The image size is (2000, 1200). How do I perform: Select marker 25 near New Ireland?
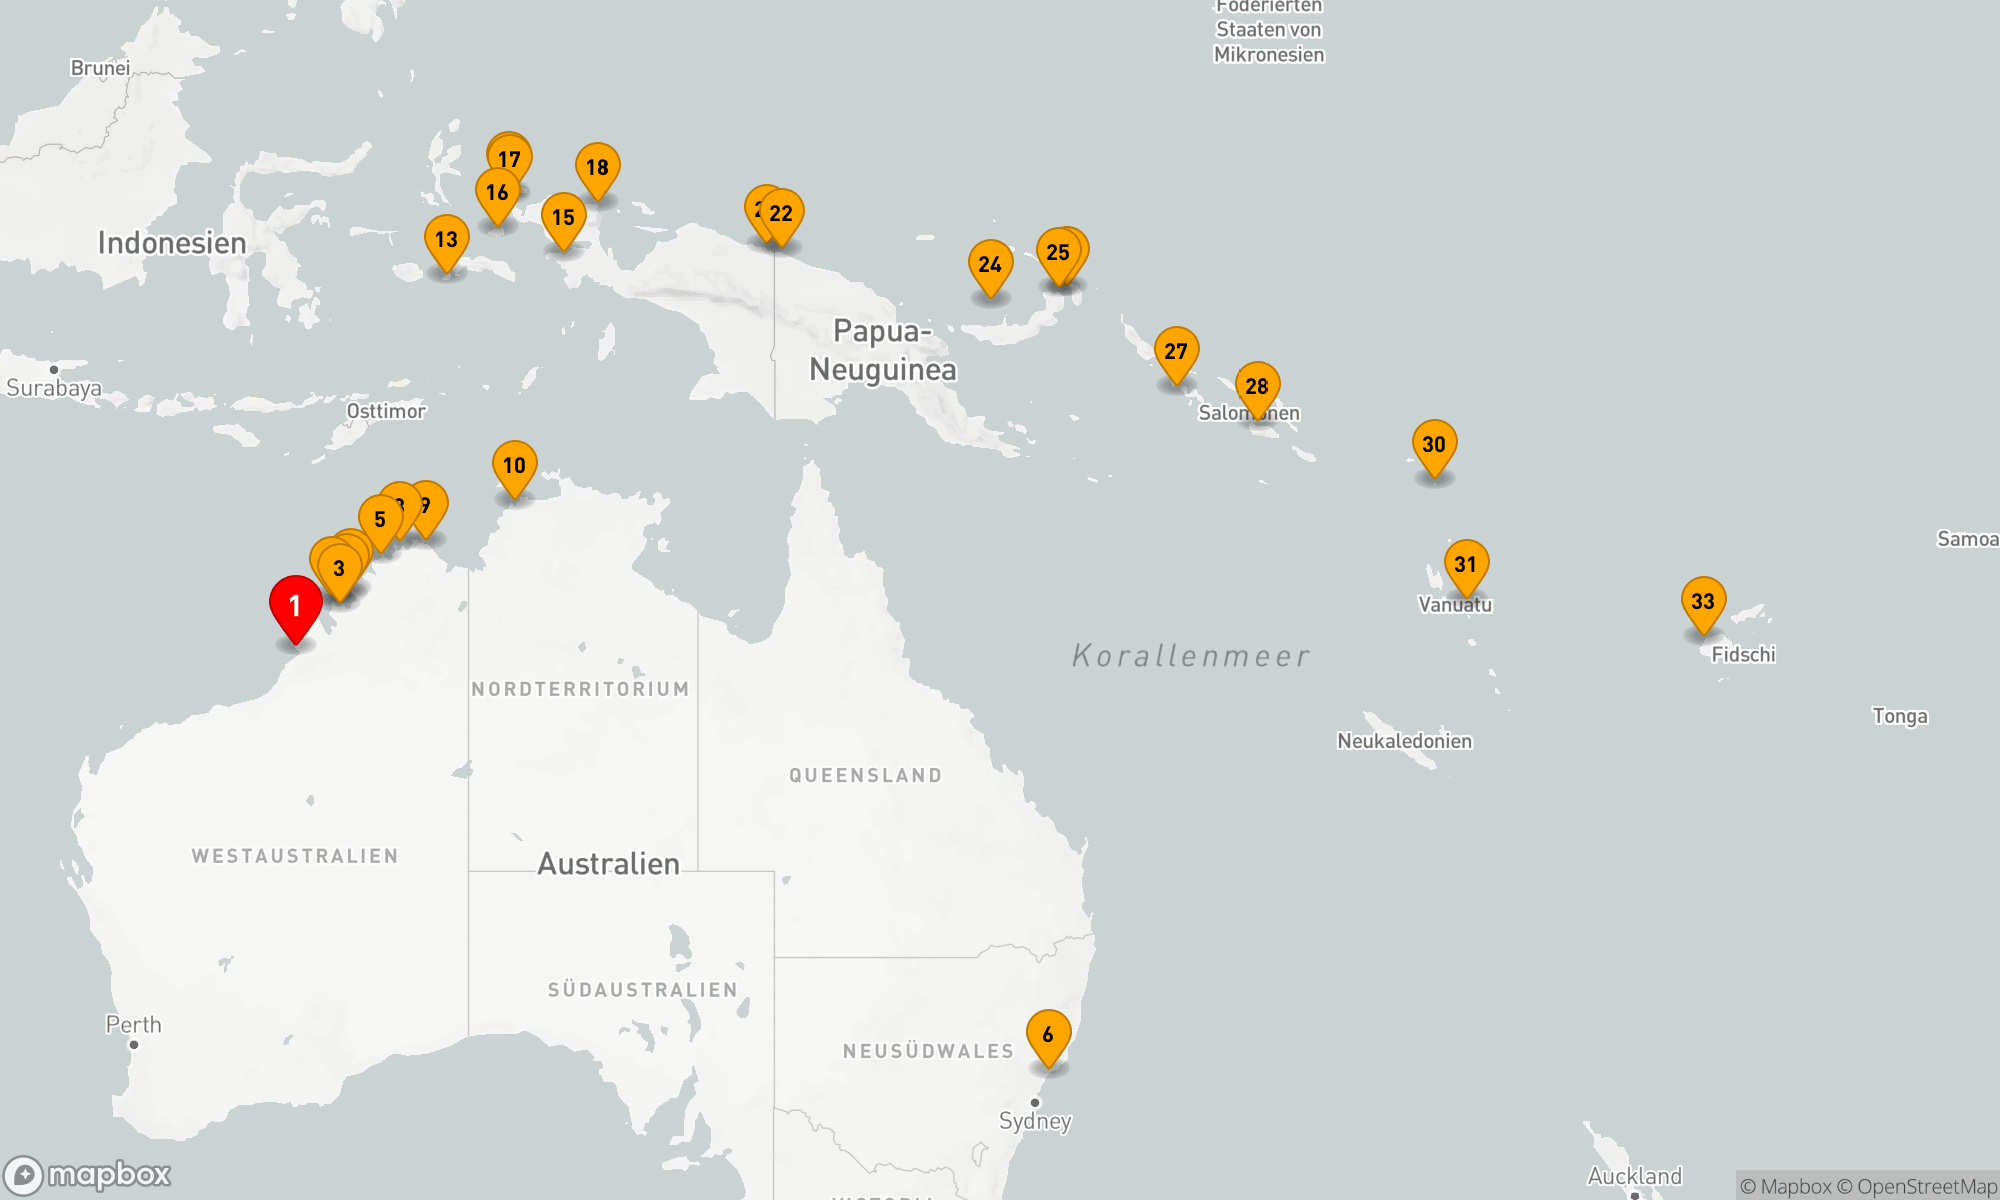pos(1057,252)
